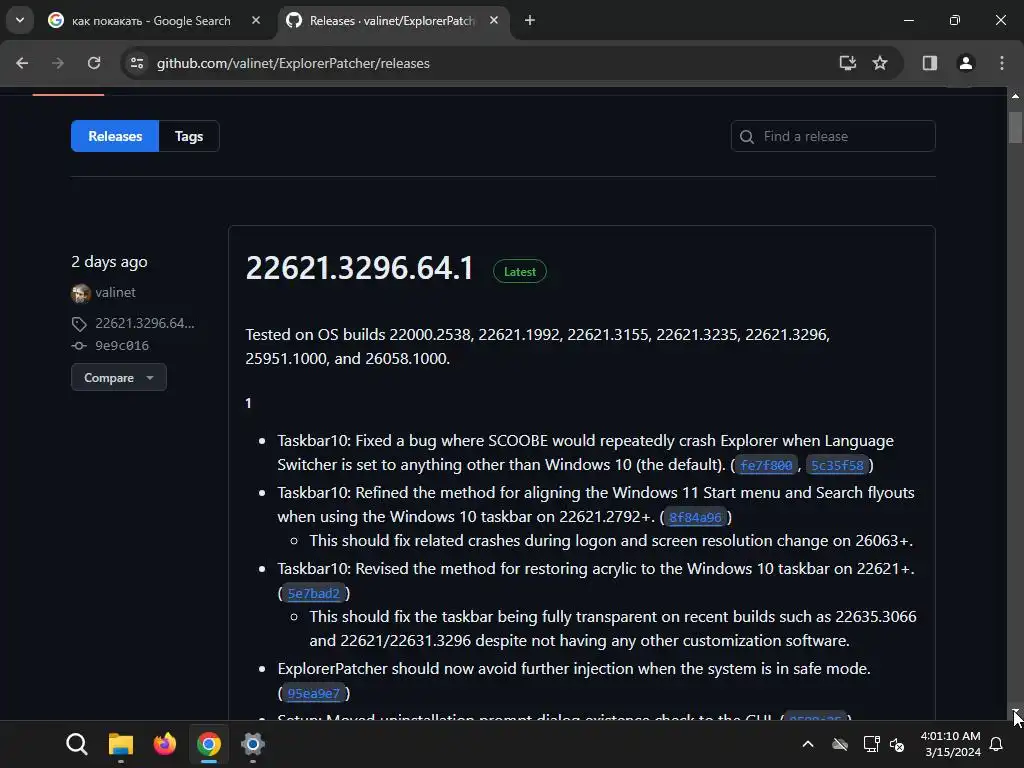The image size is (1024, 768).
Task: Open File Explorer from taskbar
Action: (121, 744)
